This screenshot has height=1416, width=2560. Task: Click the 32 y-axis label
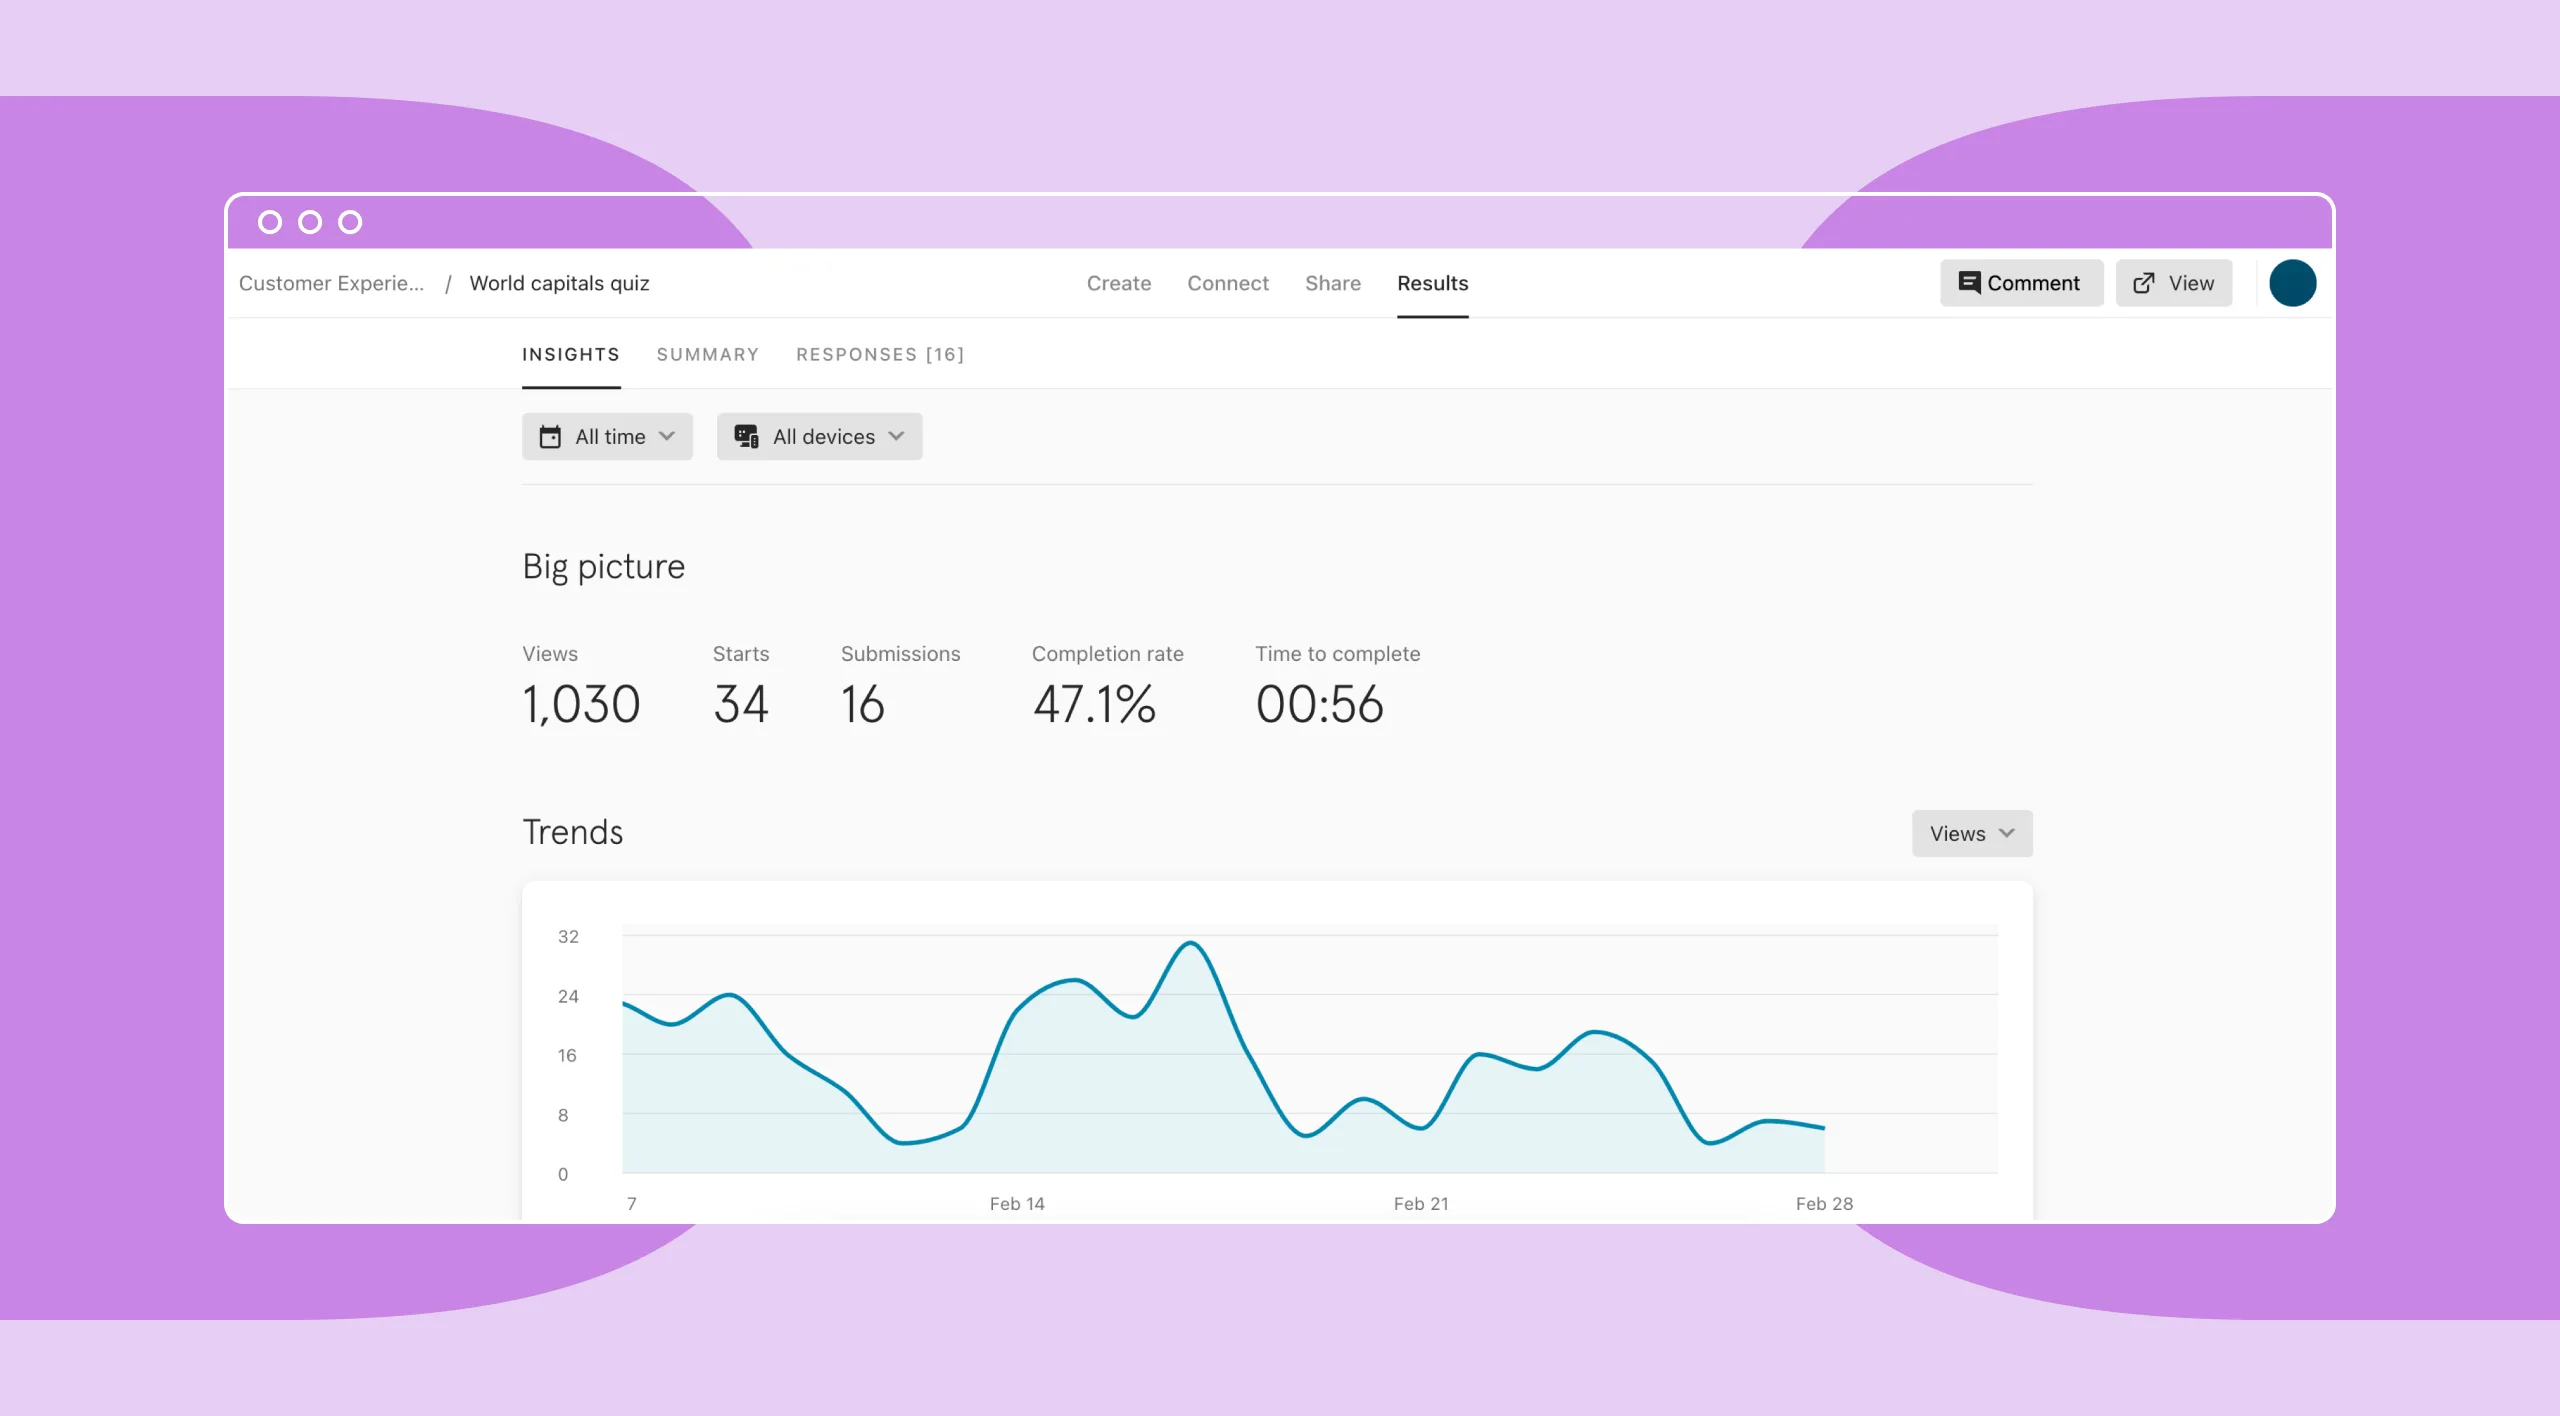[x=568, y=937]
